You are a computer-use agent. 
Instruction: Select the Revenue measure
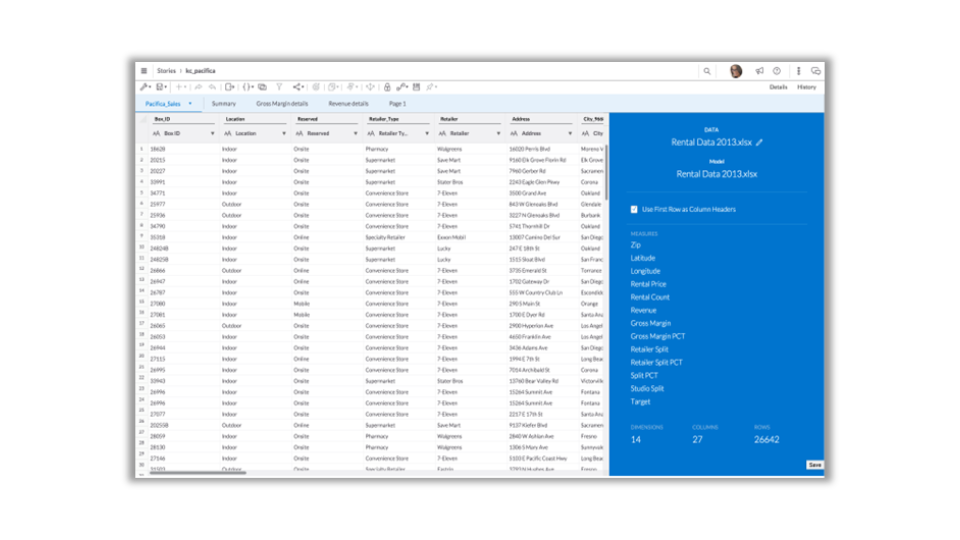[643, 310]
